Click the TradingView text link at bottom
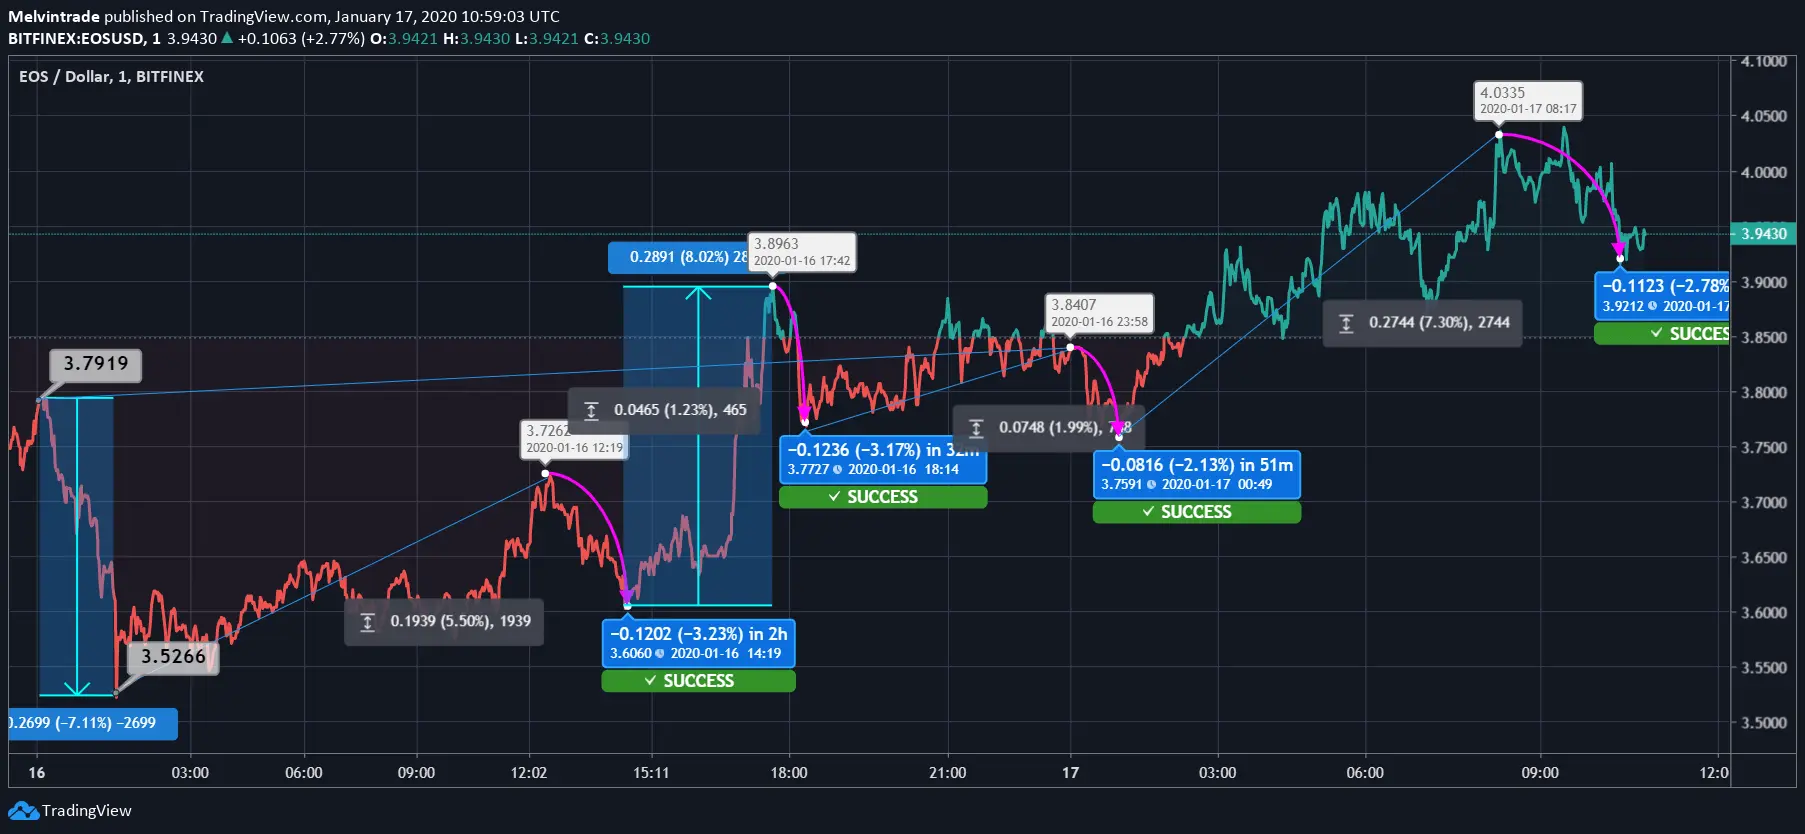 click(x=86, y=810)
